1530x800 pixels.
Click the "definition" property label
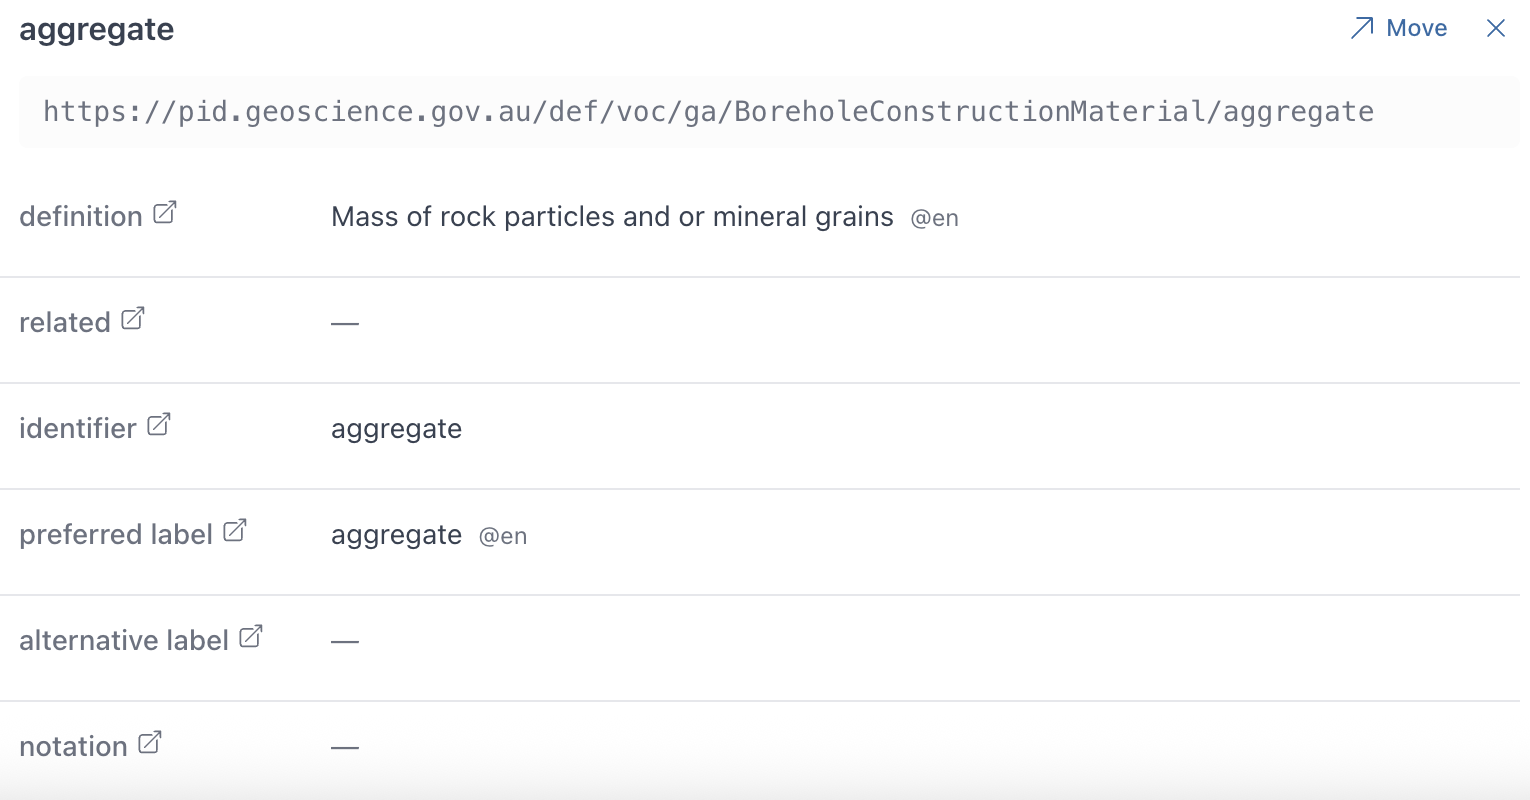81,217
